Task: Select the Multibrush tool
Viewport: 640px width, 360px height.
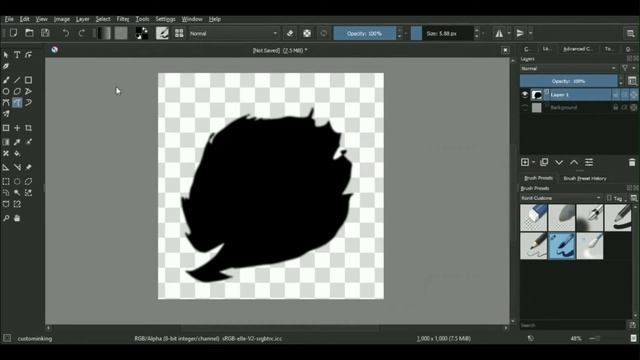Action: [x=6, y=114]
